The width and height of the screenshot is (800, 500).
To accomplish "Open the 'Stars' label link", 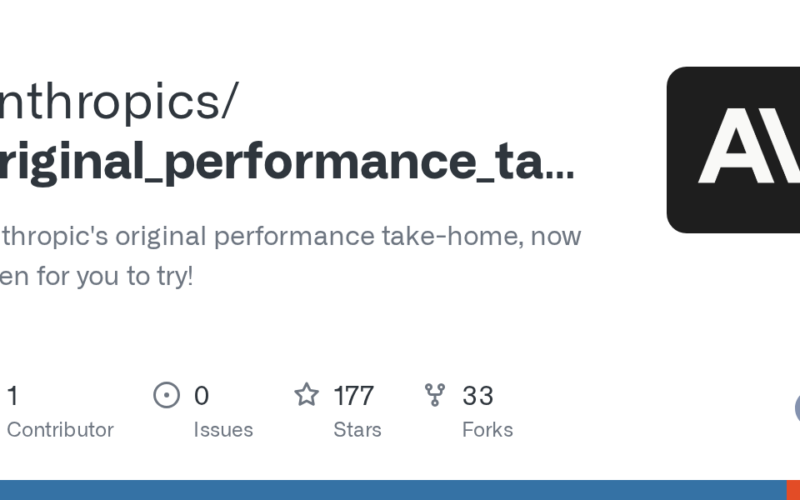I will (x=357, y=430).
